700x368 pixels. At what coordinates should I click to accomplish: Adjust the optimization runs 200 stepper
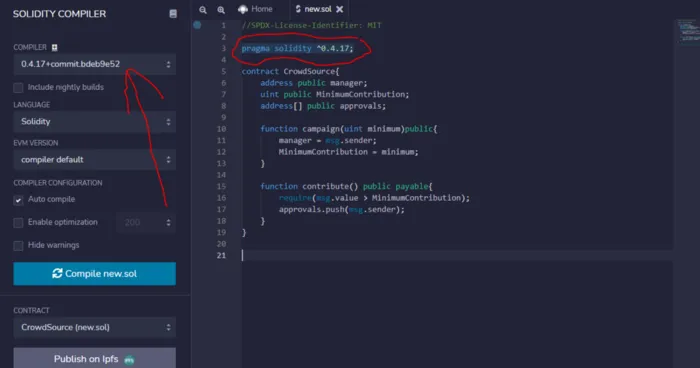[x=146, y=222]
